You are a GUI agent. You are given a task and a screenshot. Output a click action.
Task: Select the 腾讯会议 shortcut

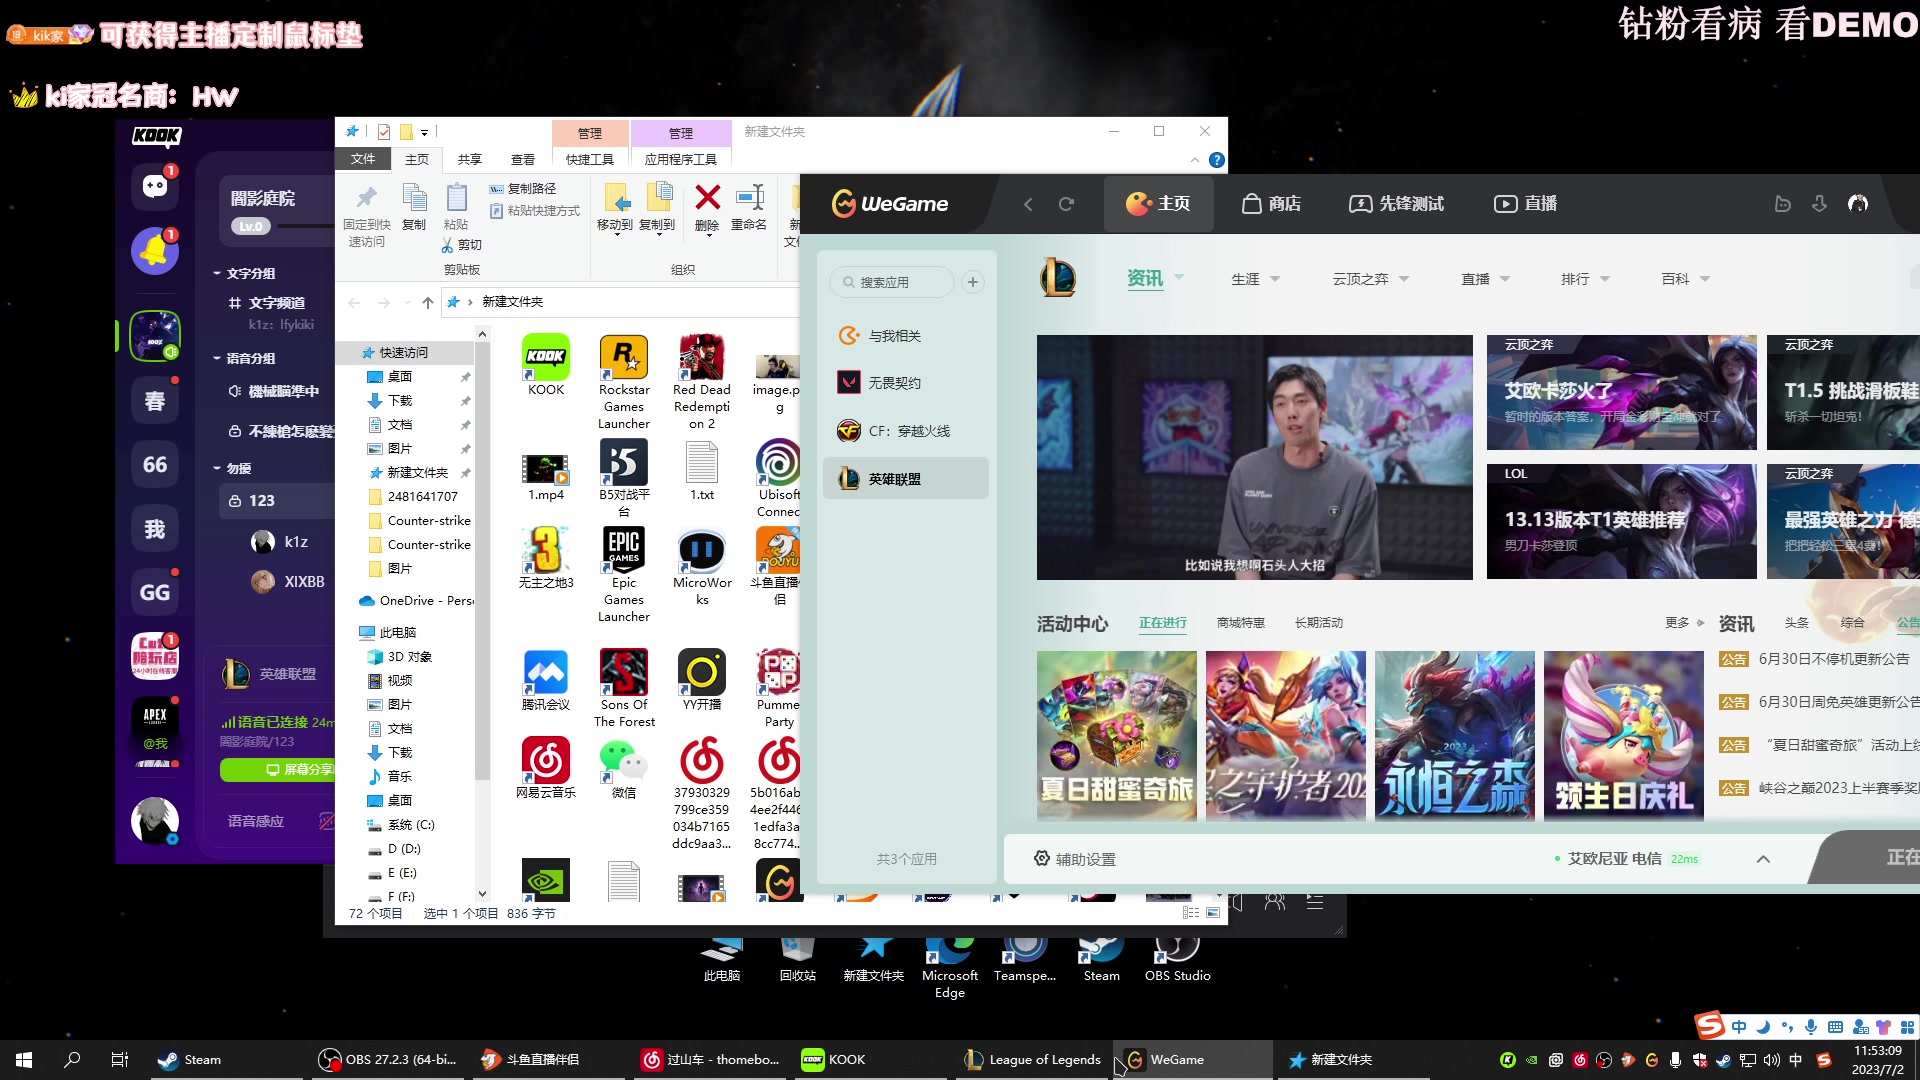point(546,680)
